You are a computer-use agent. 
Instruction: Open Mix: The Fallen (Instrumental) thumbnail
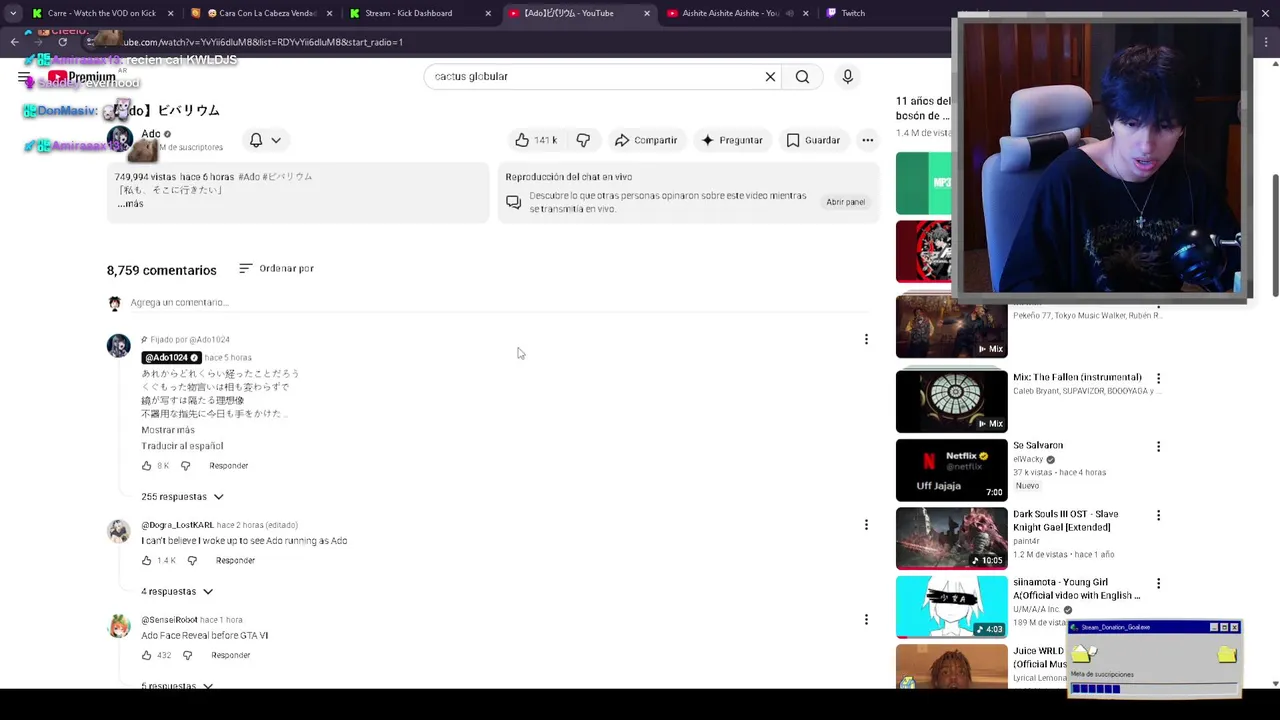tap(951, 401)
